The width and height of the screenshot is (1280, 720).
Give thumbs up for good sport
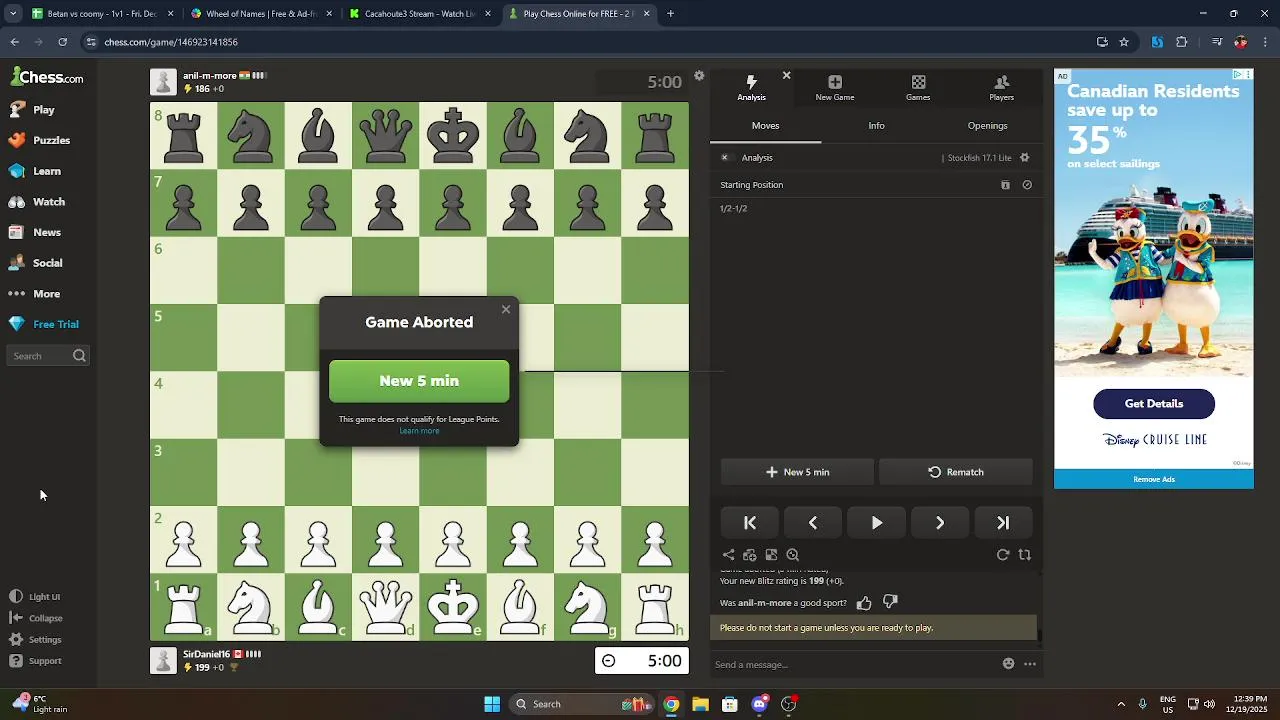(864, 603)
